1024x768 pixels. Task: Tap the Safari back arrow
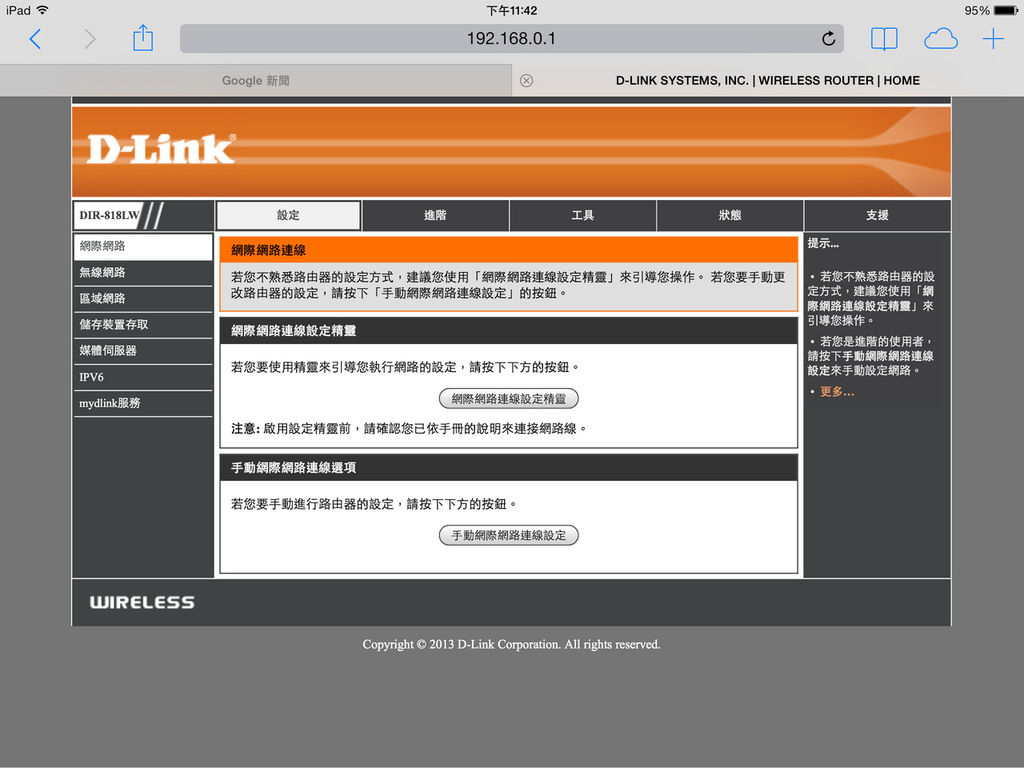pyautogui.click(x=35, y=39)
